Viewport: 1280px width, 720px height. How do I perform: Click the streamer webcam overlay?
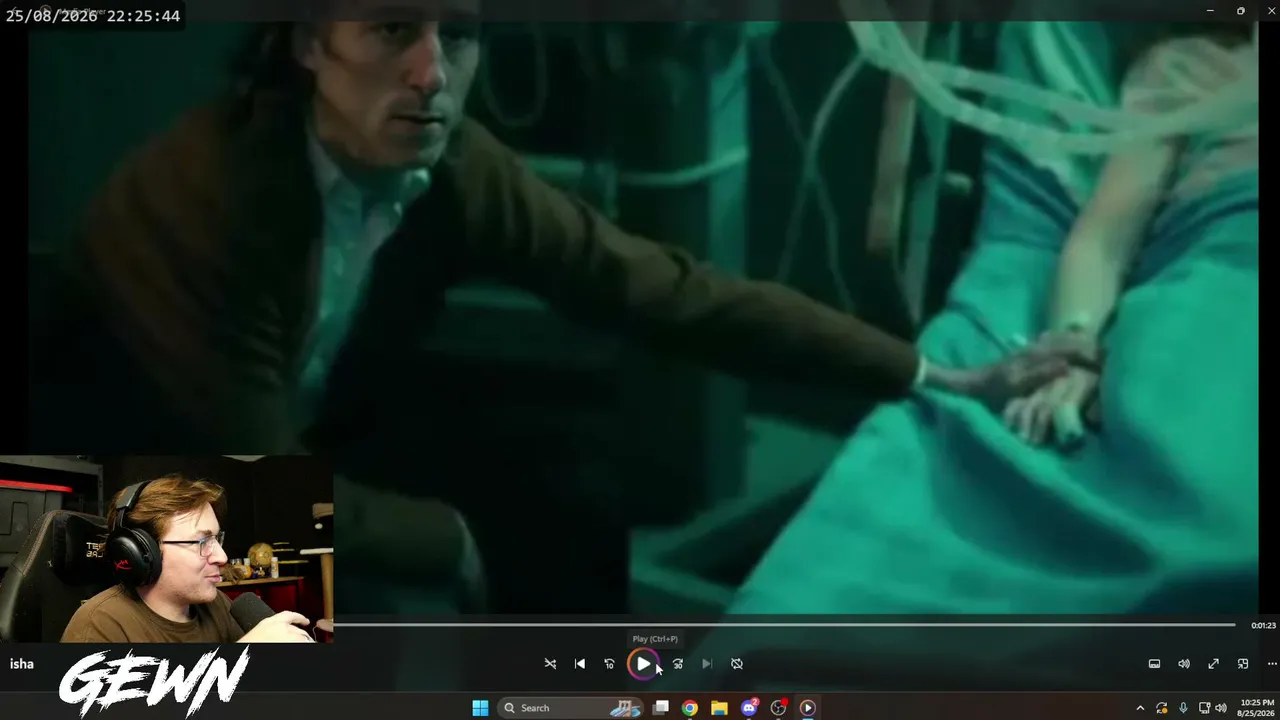pos(166,549)
